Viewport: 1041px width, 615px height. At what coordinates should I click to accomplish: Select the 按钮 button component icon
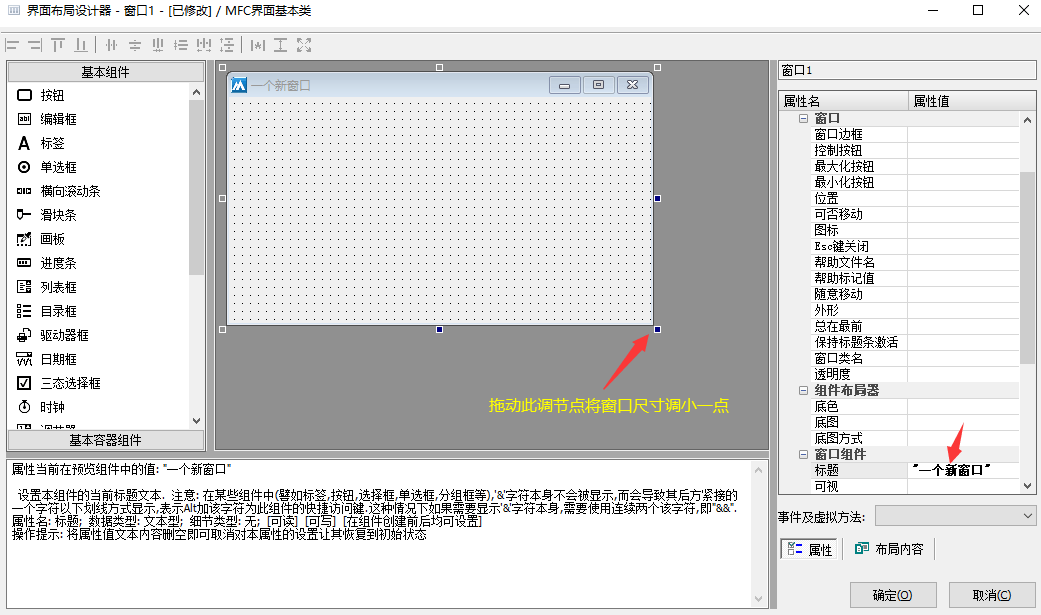tap(25, 95)
